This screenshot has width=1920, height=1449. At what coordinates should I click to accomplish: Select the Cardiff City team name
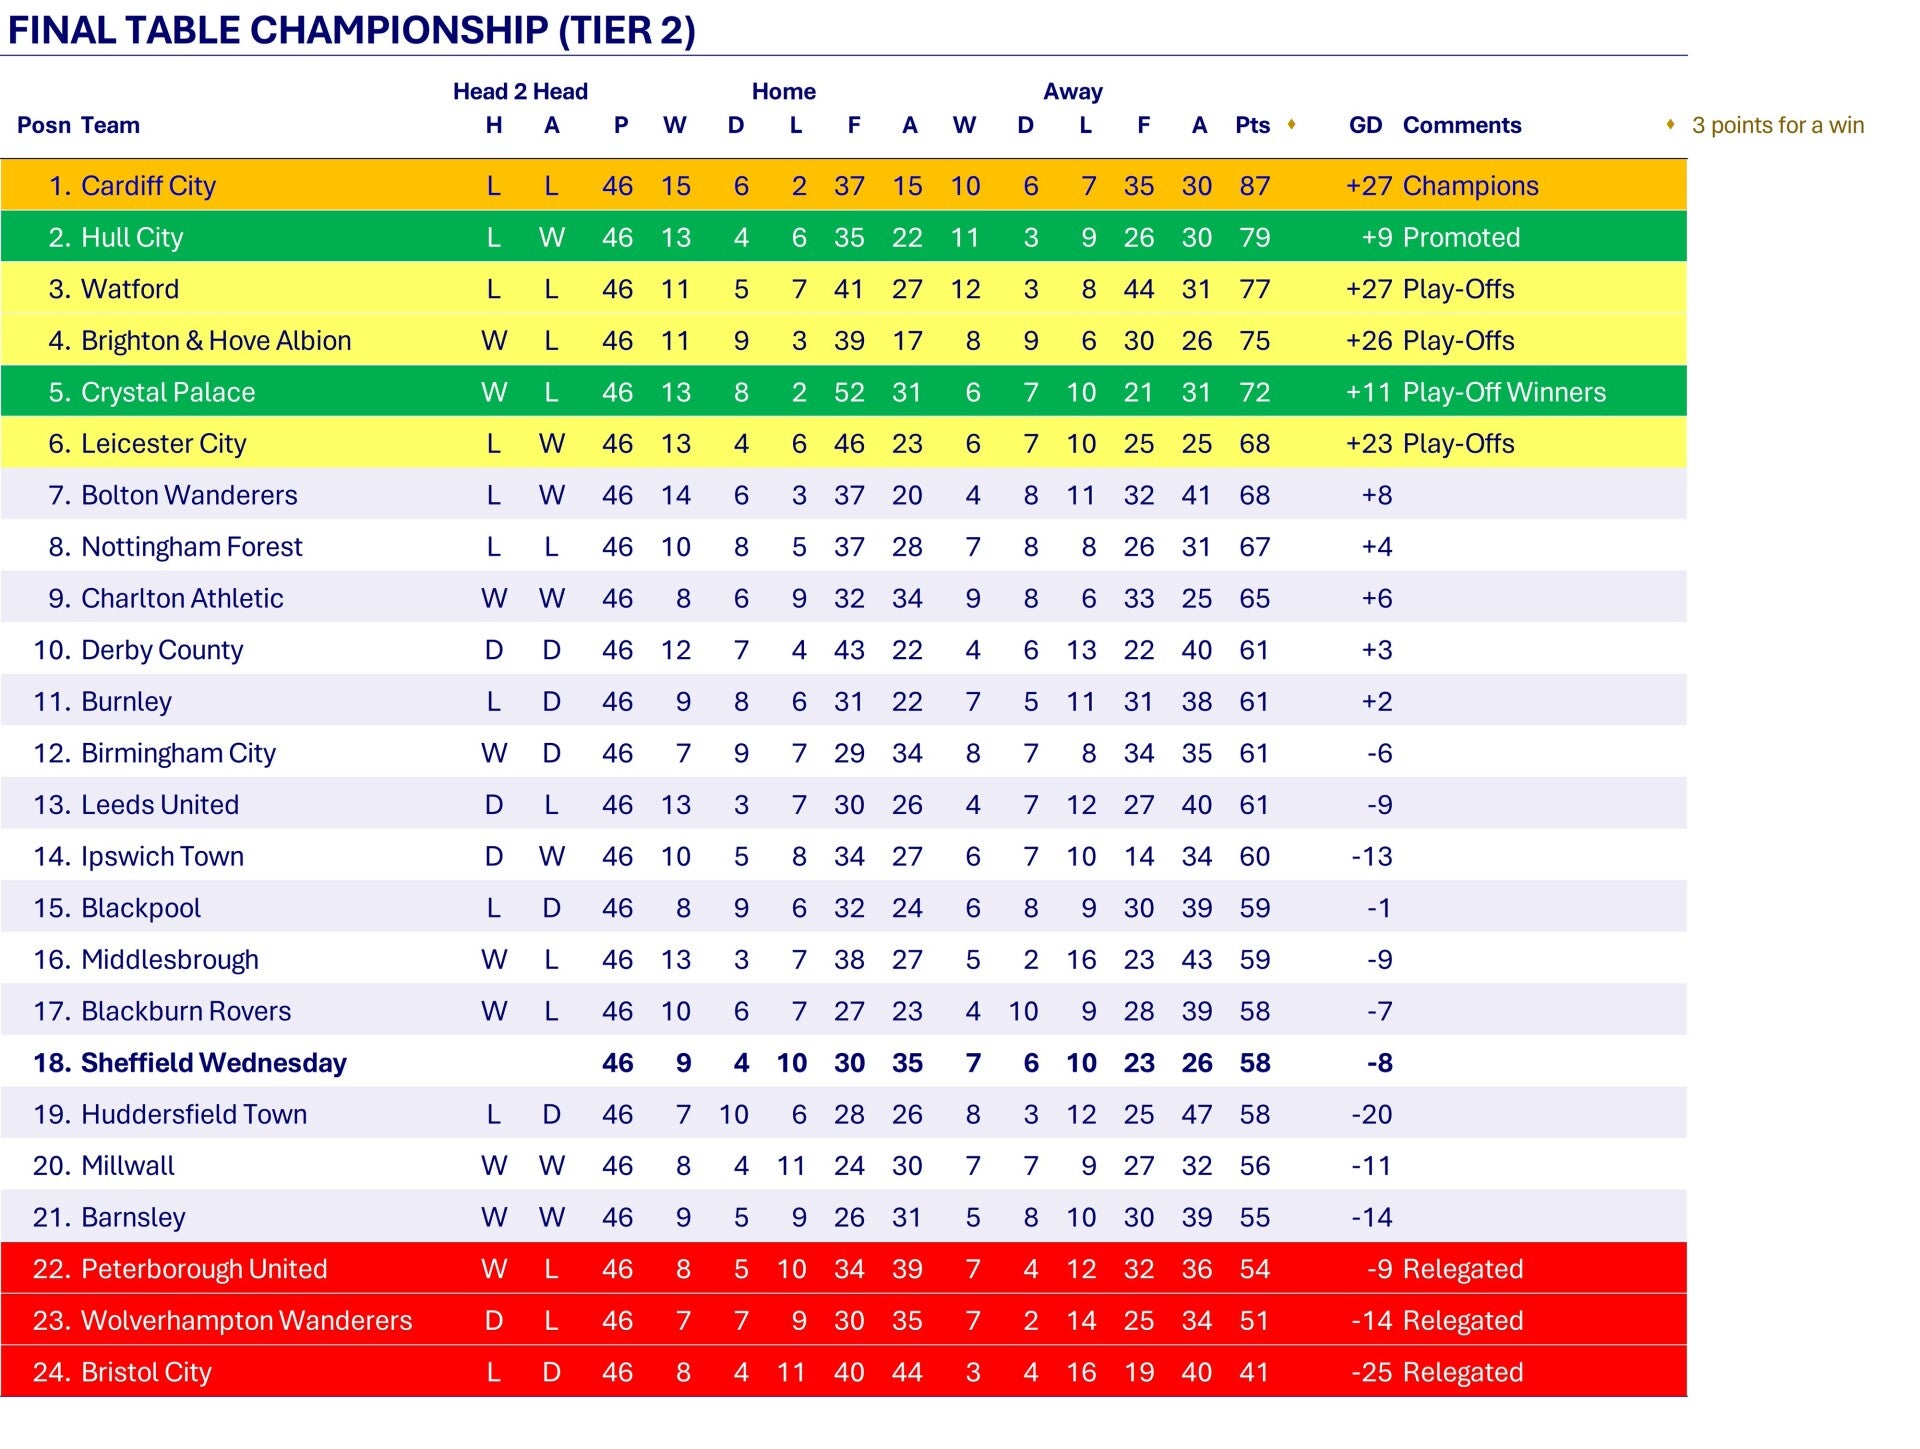coord(148,186)
